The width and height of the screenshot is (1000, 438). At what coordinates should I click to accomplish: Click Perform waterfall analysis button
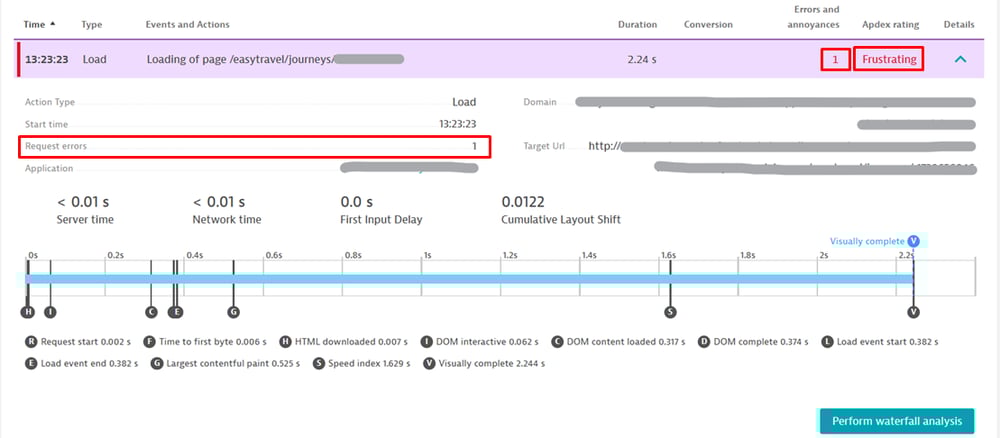point(895,421)
